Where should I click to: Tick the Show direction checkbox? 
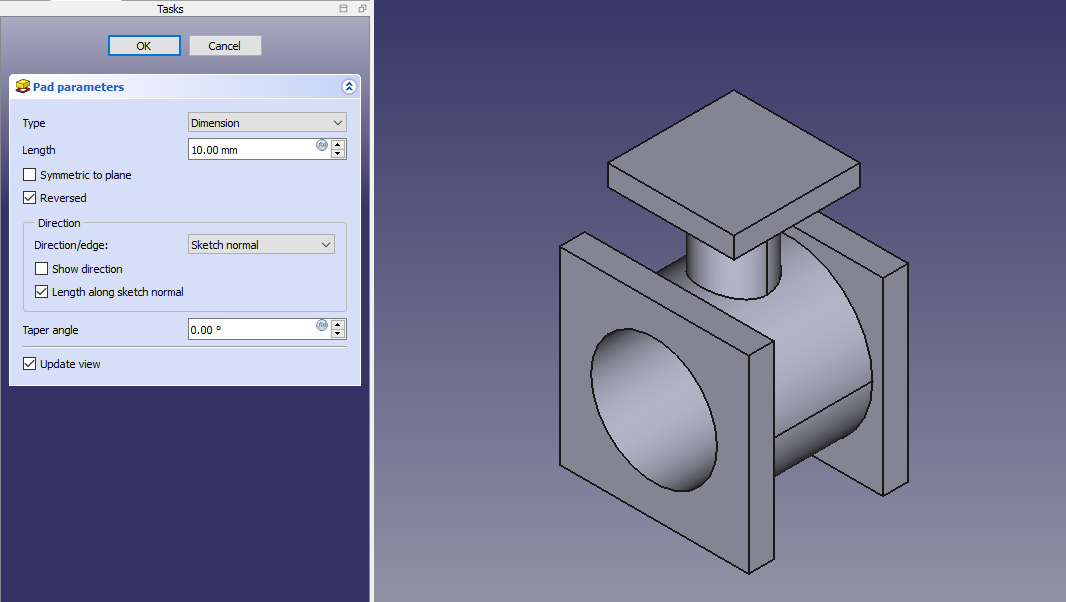[42, 269]
